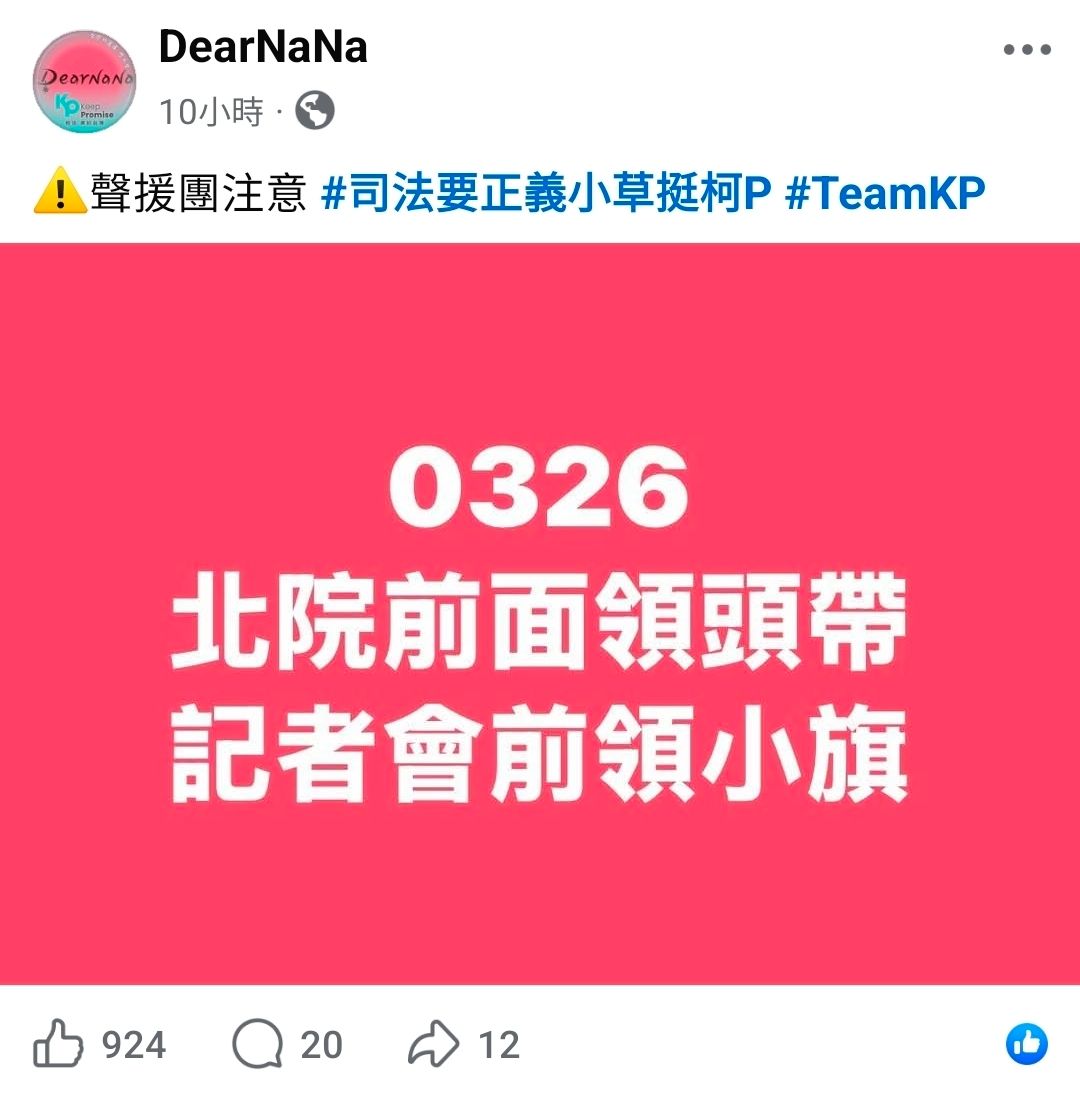This screenshot has width=1080, height=1097.
Task: Open the #司法要正義小草挺柯P hashtag
Action: [x=546, y=192]
